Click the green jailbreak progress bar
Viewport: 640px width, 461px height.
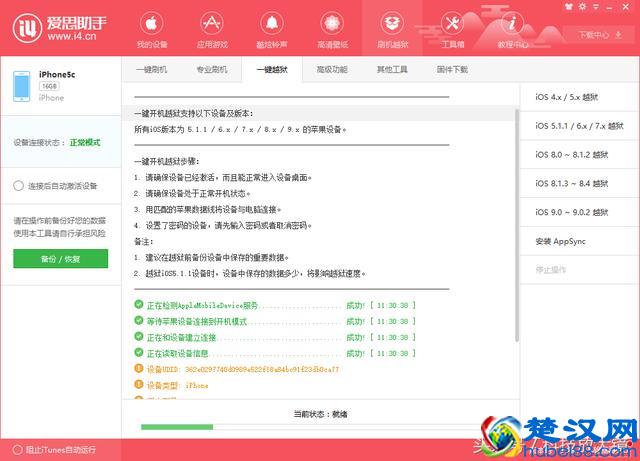click(177, 427)
